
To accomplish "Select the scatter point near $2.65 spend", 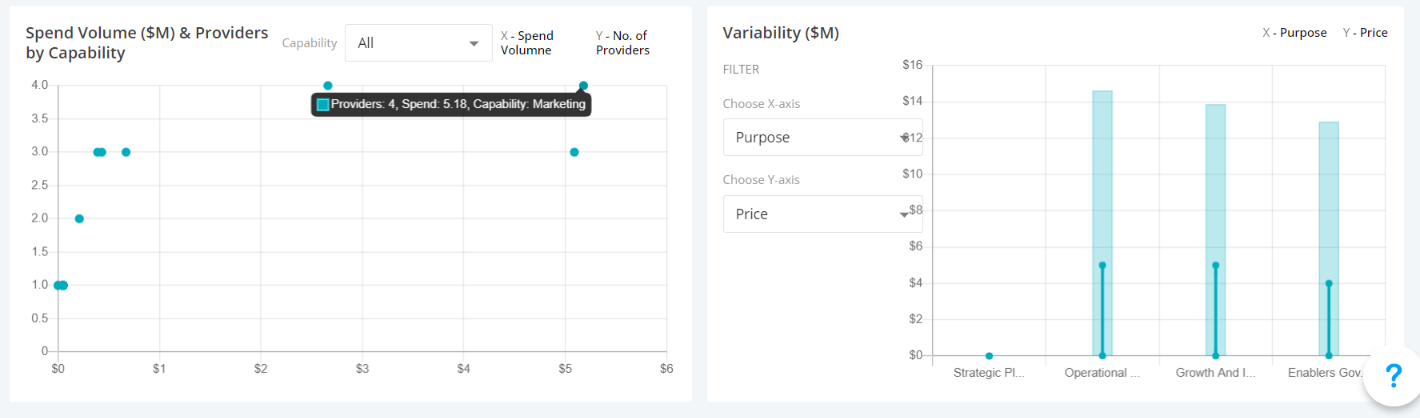I will [327, 86].
